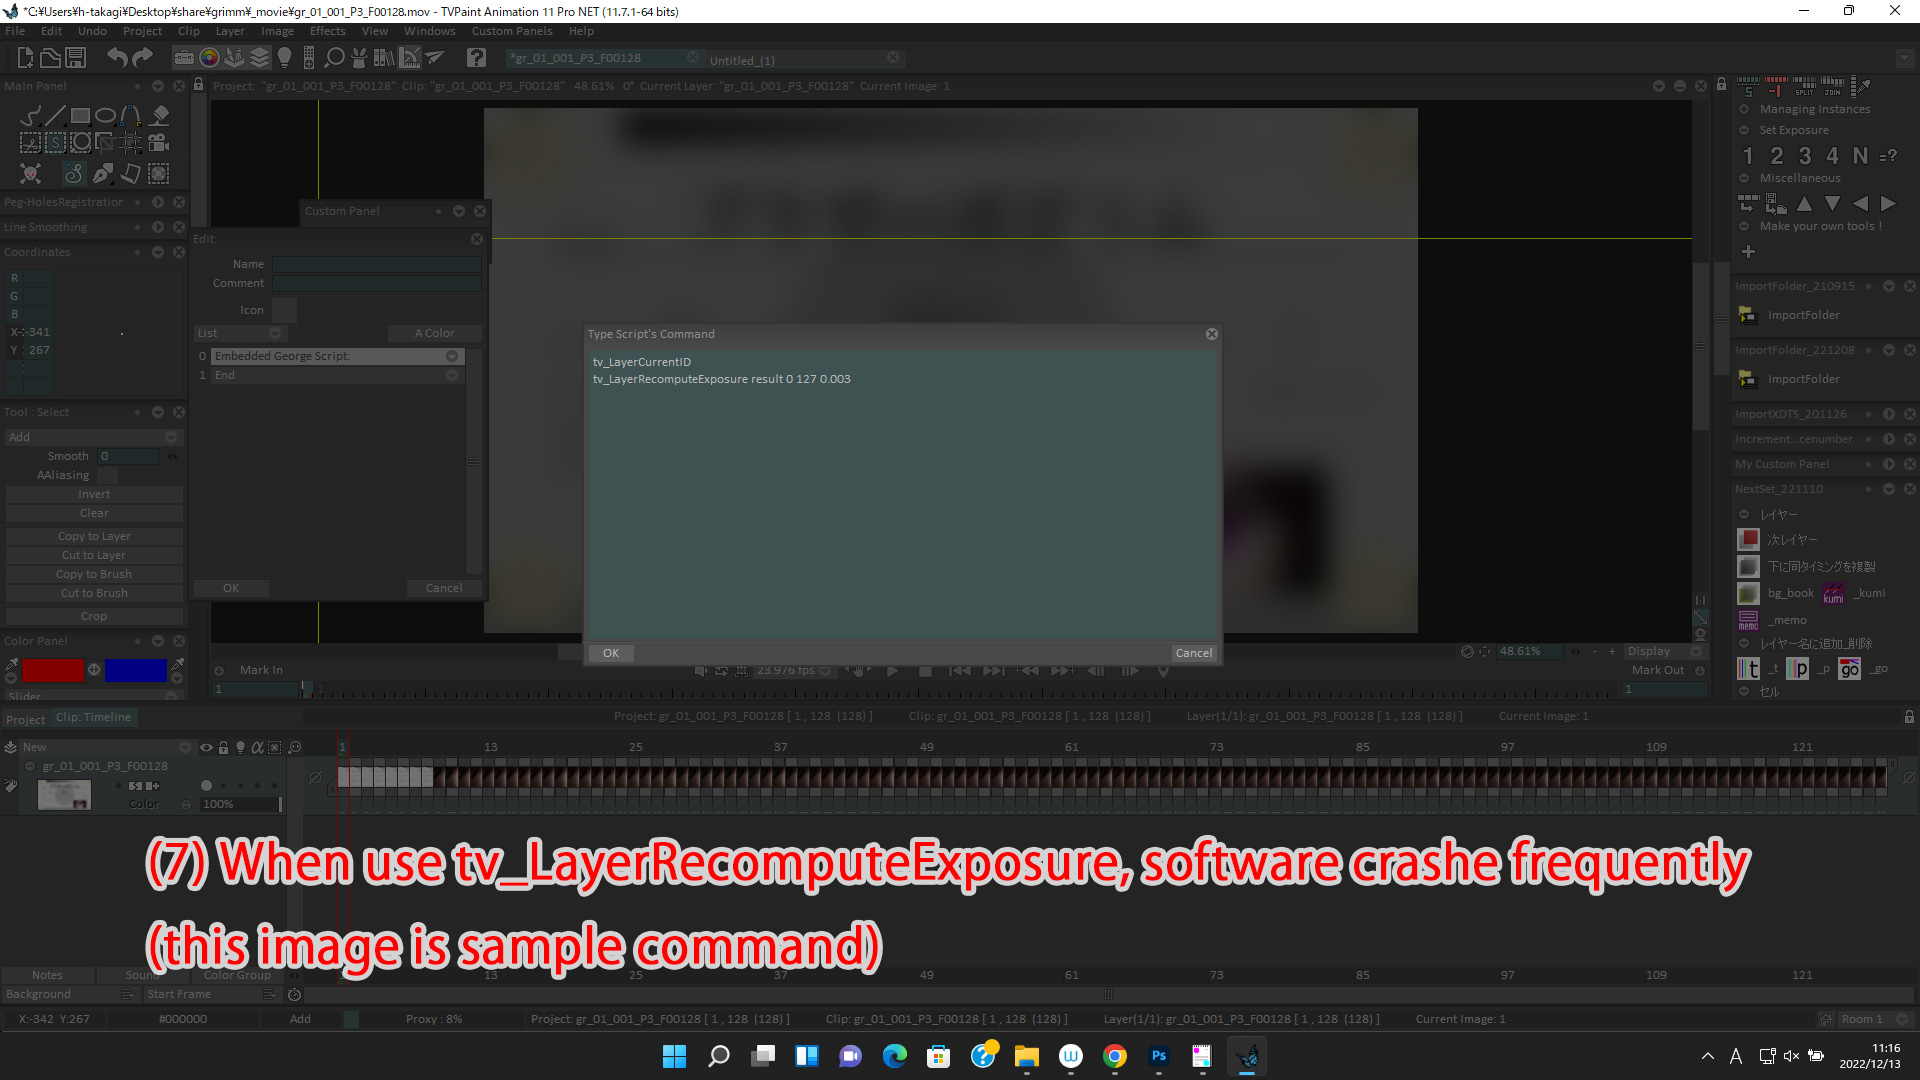The height and width of the screenshot is (1080, 1920).
Task: Click the ImportFolder icon in ImportFolder_210915 panel
Action: pos(1747,315)
